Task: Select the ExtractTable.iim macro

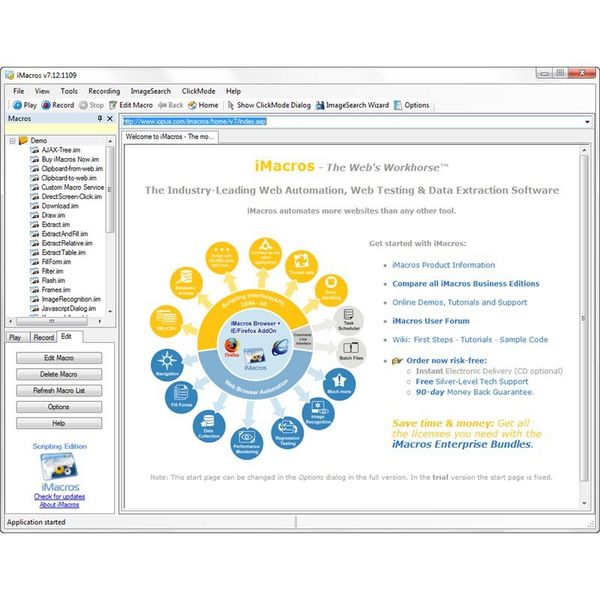Action: tap(64, 253)
